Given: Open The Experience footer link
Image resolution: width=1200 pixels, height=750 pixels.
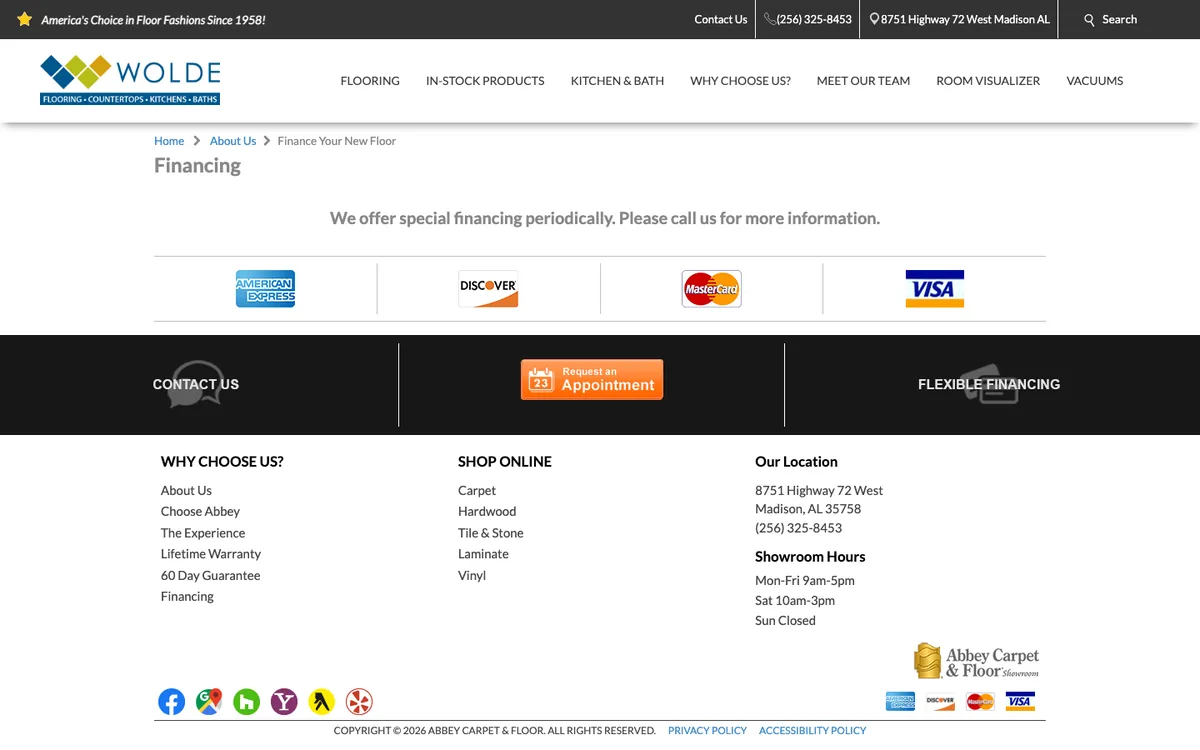Looking at the screenshot, I should pyautogui.click(x=203, y=533).
